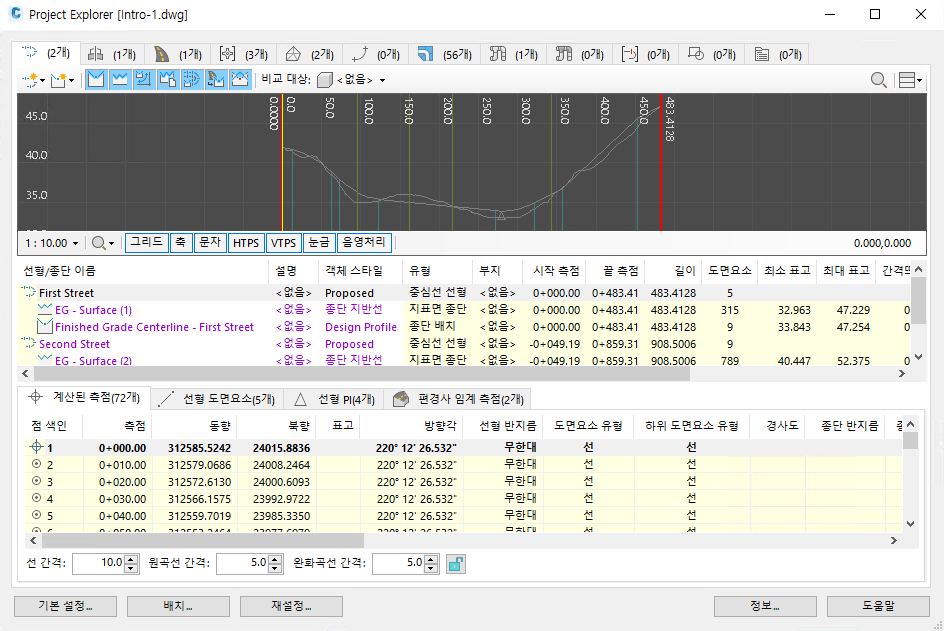Open the point groups tab (3개)
Image resolution: width=944 pixels, height=631 pixels.
pos(244,54)
